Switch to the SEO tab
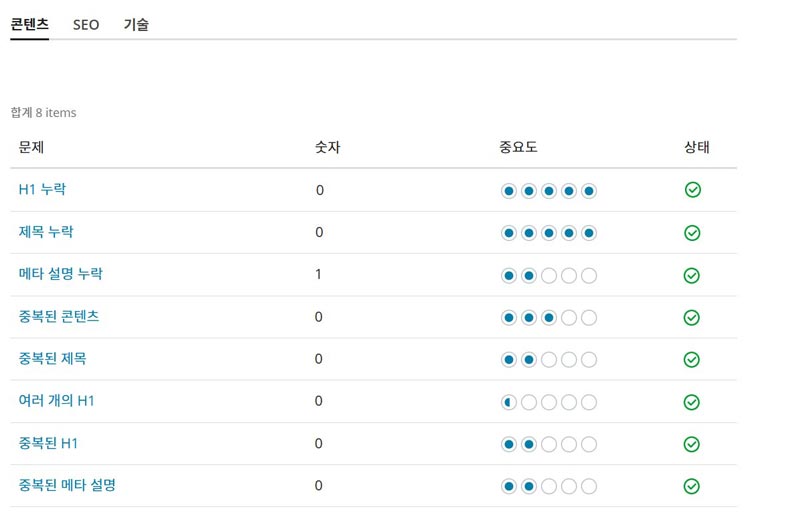This screenshot has height=522, width=800. pyautogui.click(x=86, y=25)
